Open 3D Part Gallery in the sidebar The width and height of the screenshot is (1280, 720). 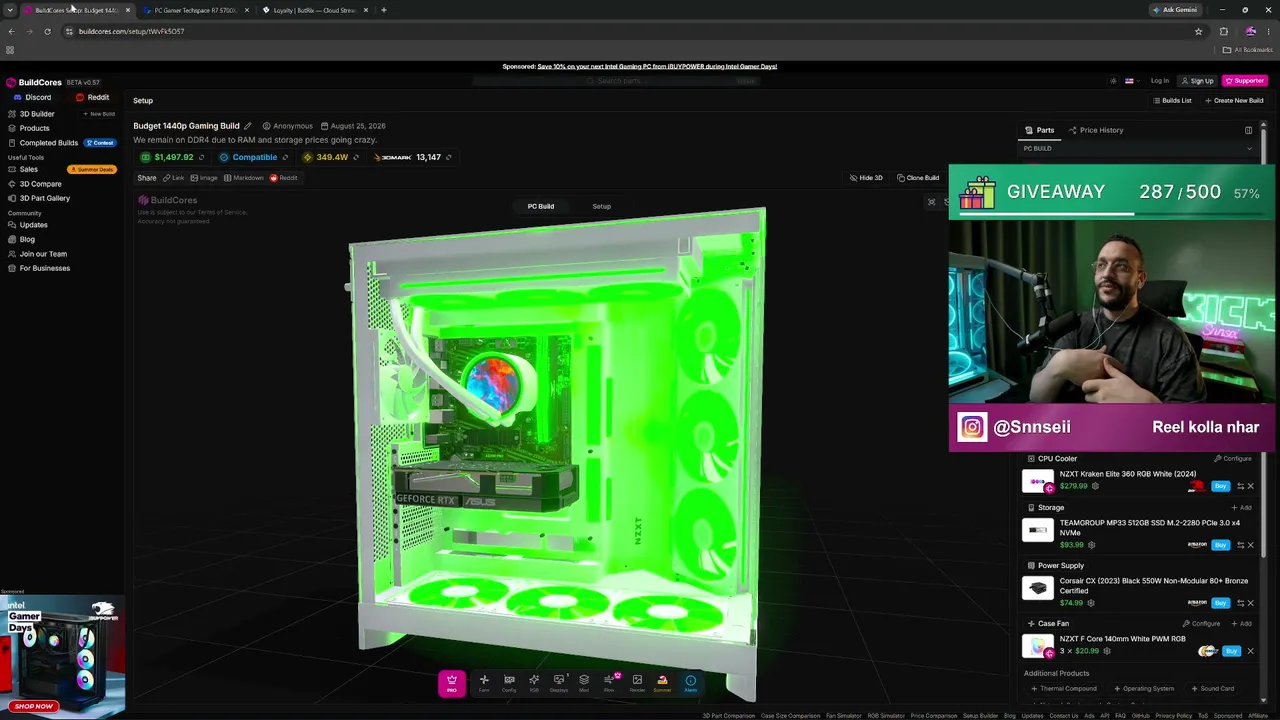point(38,198)
